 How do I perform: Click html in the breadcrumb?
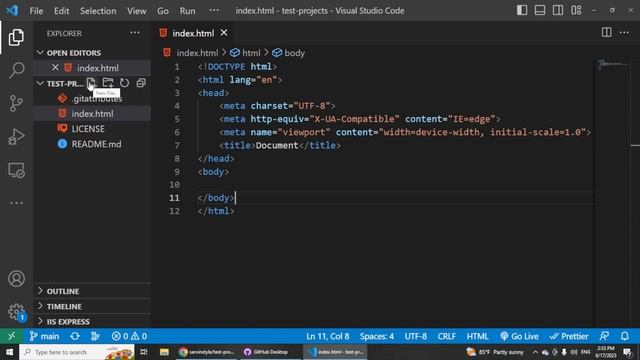[251, 53]
